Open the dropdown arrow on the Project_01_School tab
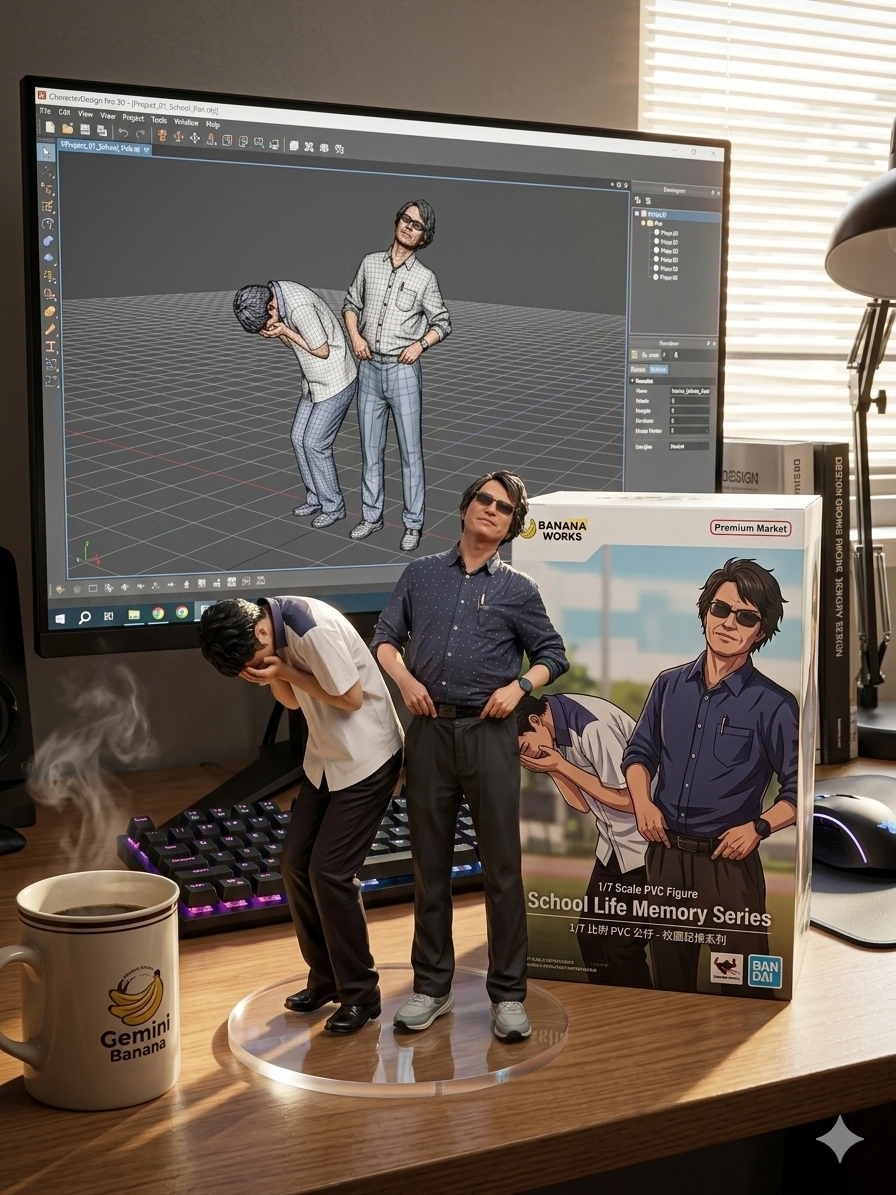The height and width of the screenshot is (1195, 896). click(x=147, y=150)
